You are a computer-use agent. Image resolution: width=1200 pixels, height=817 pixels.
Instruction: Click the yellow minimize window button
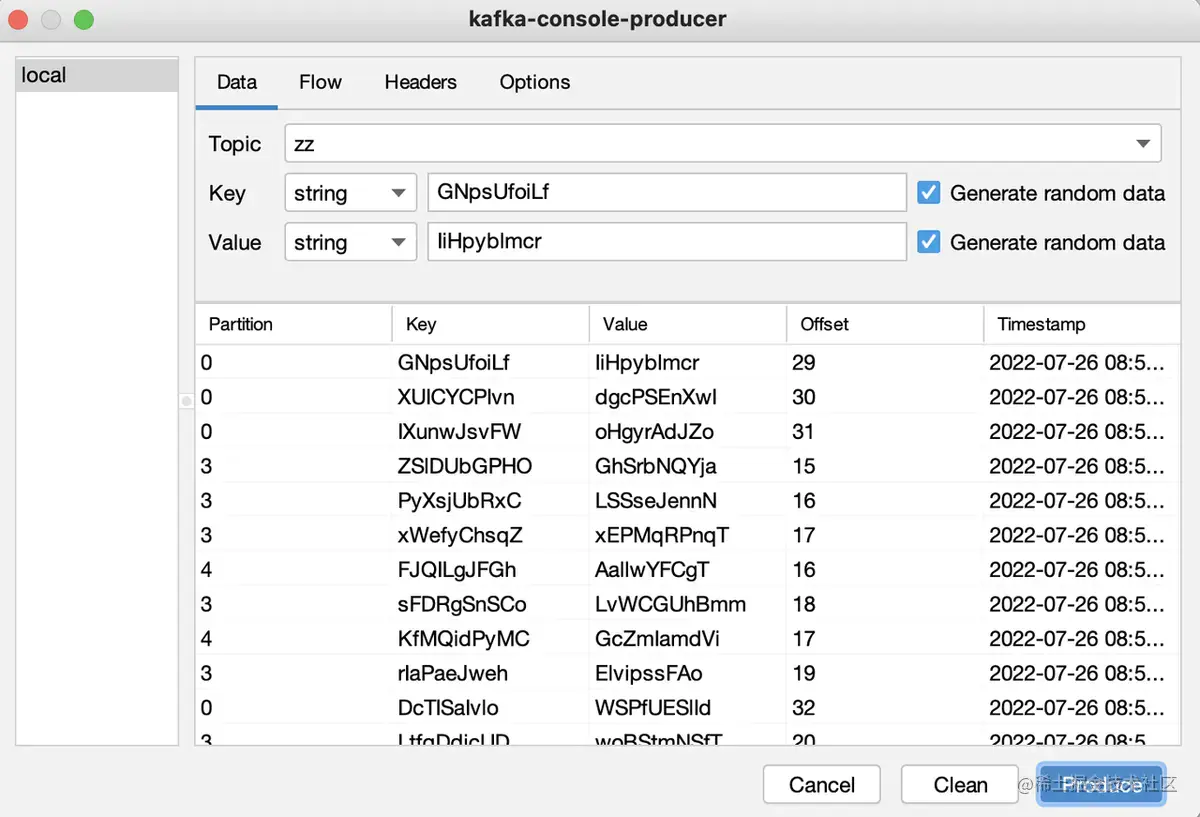pos(51,19)
